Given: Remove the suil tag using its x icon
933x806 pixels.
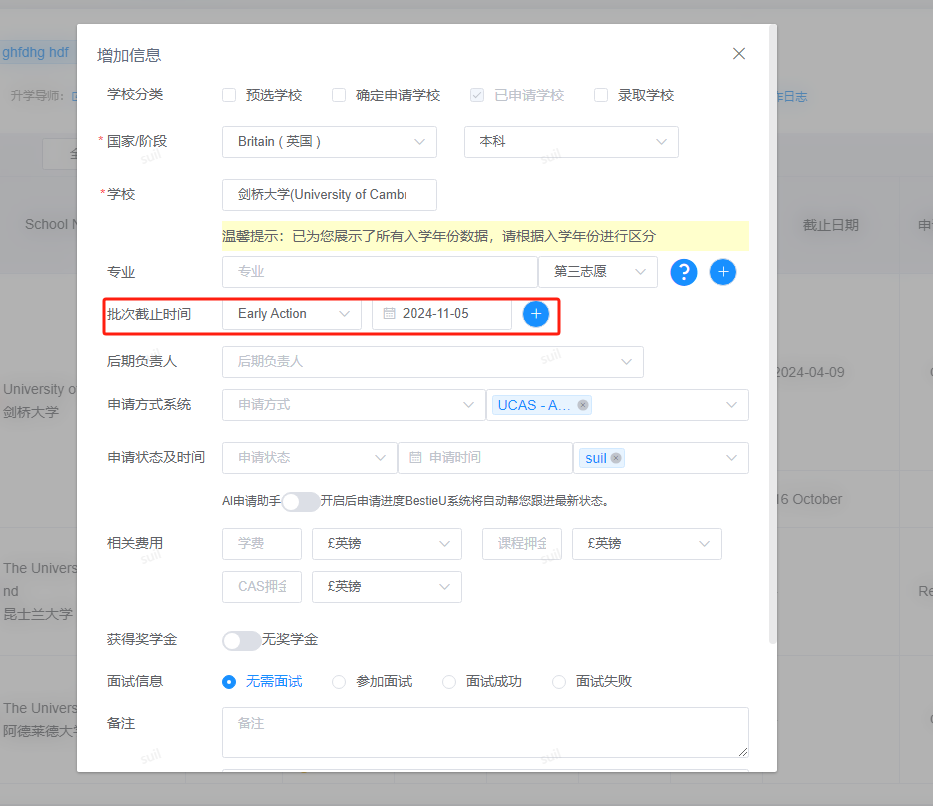Looking at the screenshot, I should pyautogui.click(x=616, y=458).
